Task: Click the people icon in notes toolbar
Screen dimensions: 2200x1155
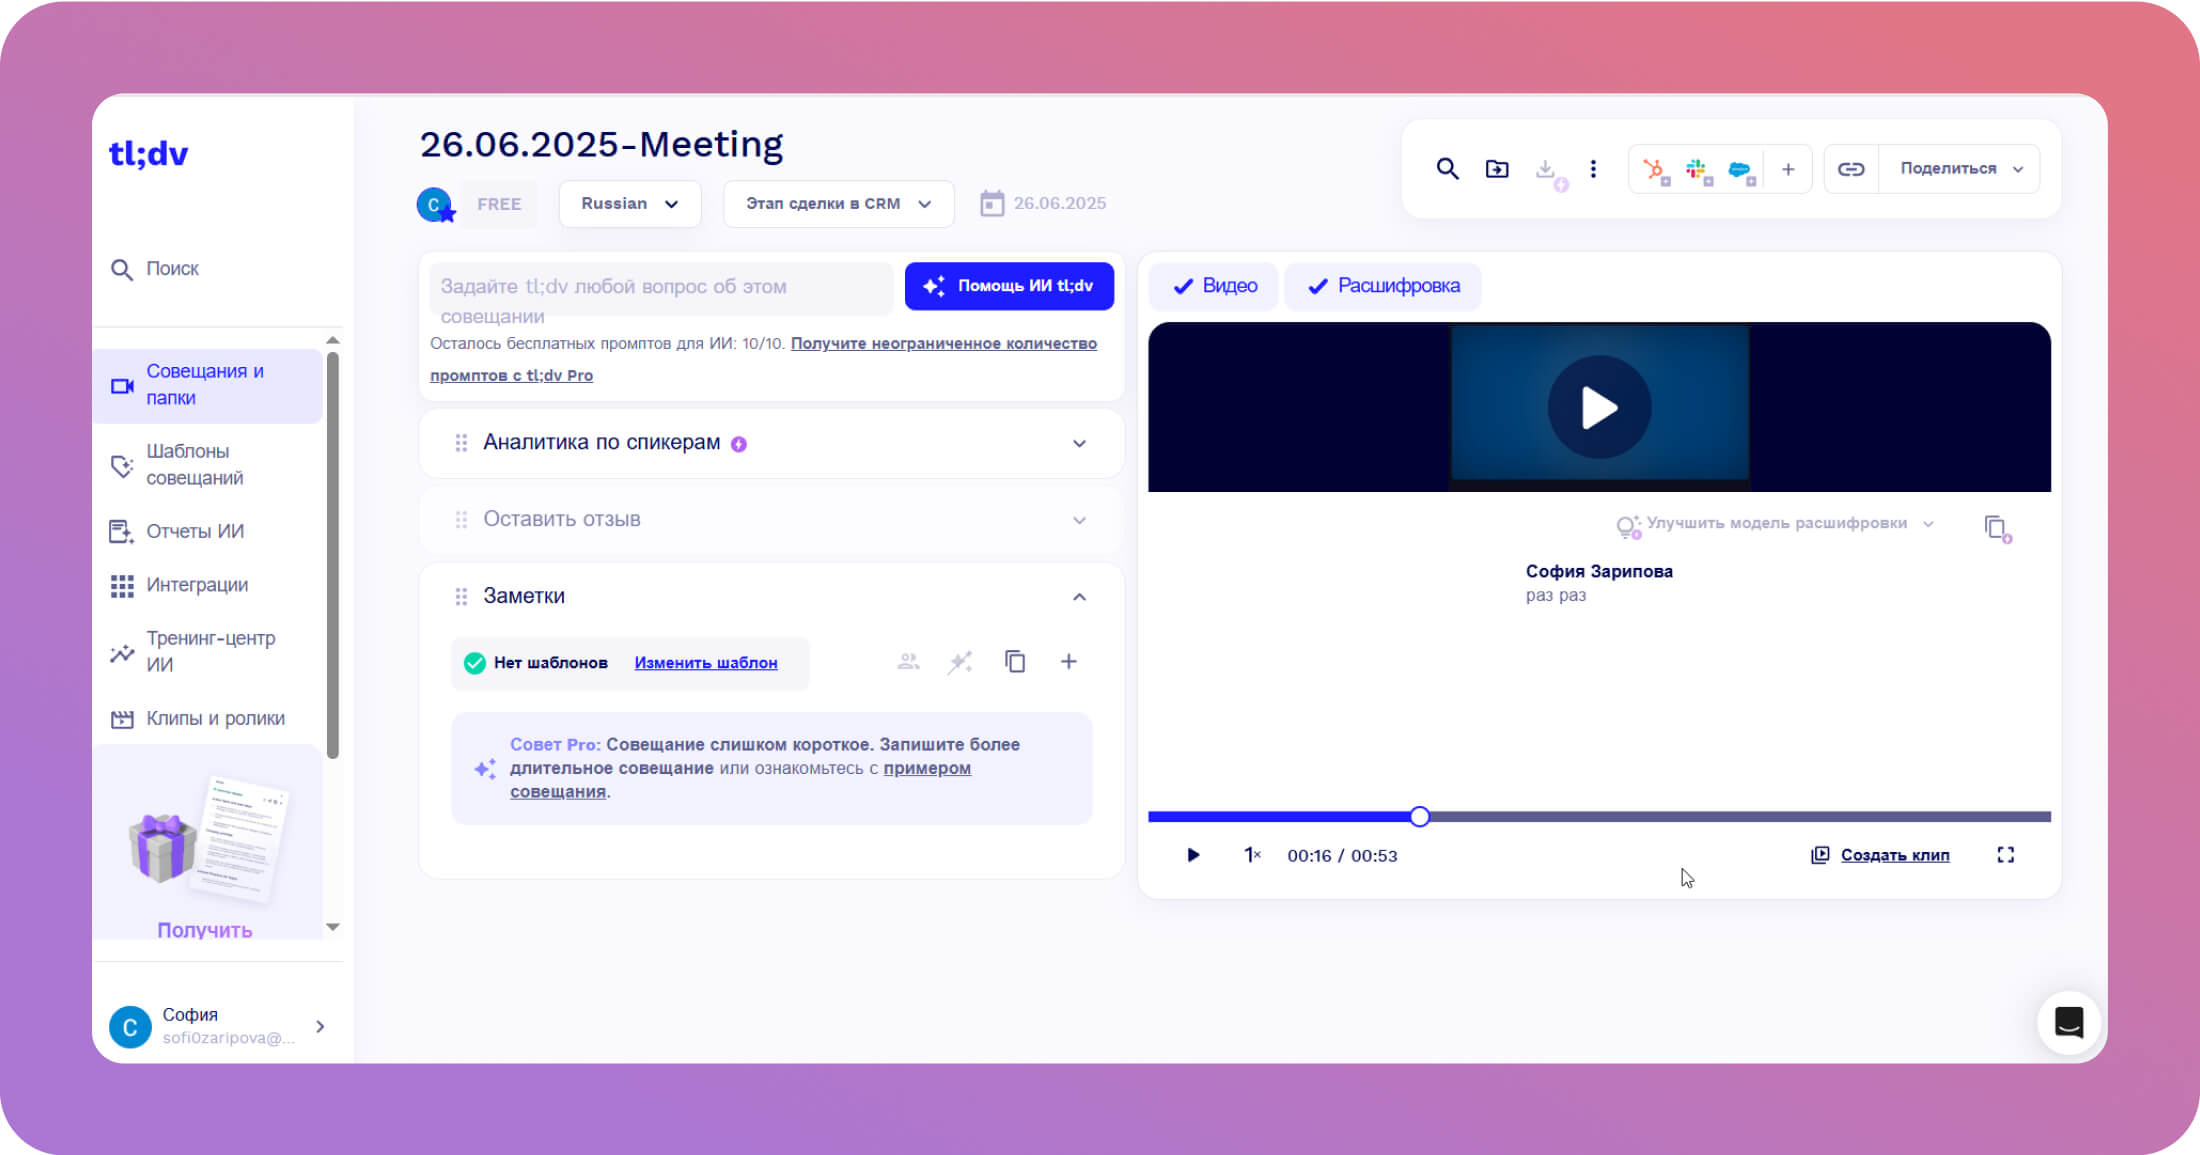Action: coord(908,662)
